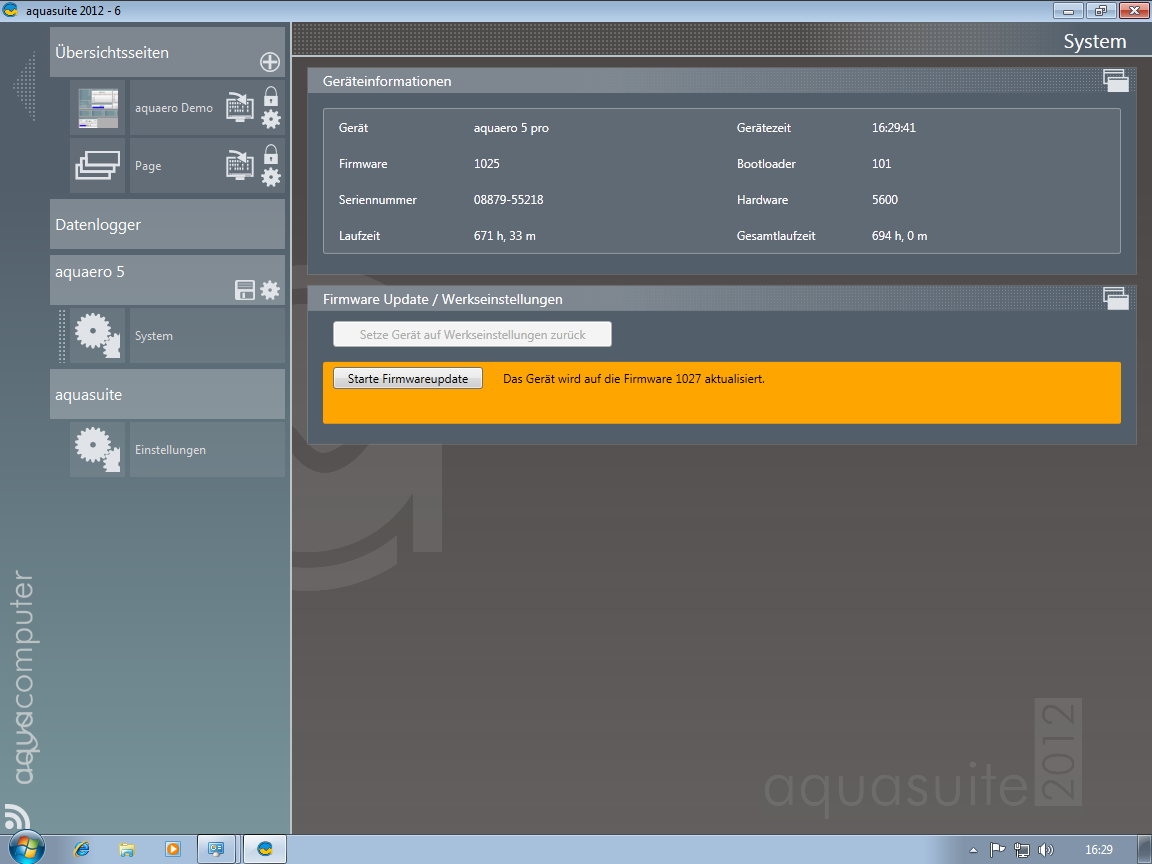
Task: Open the Windows Start menu
Action: (x=26, y=849)
